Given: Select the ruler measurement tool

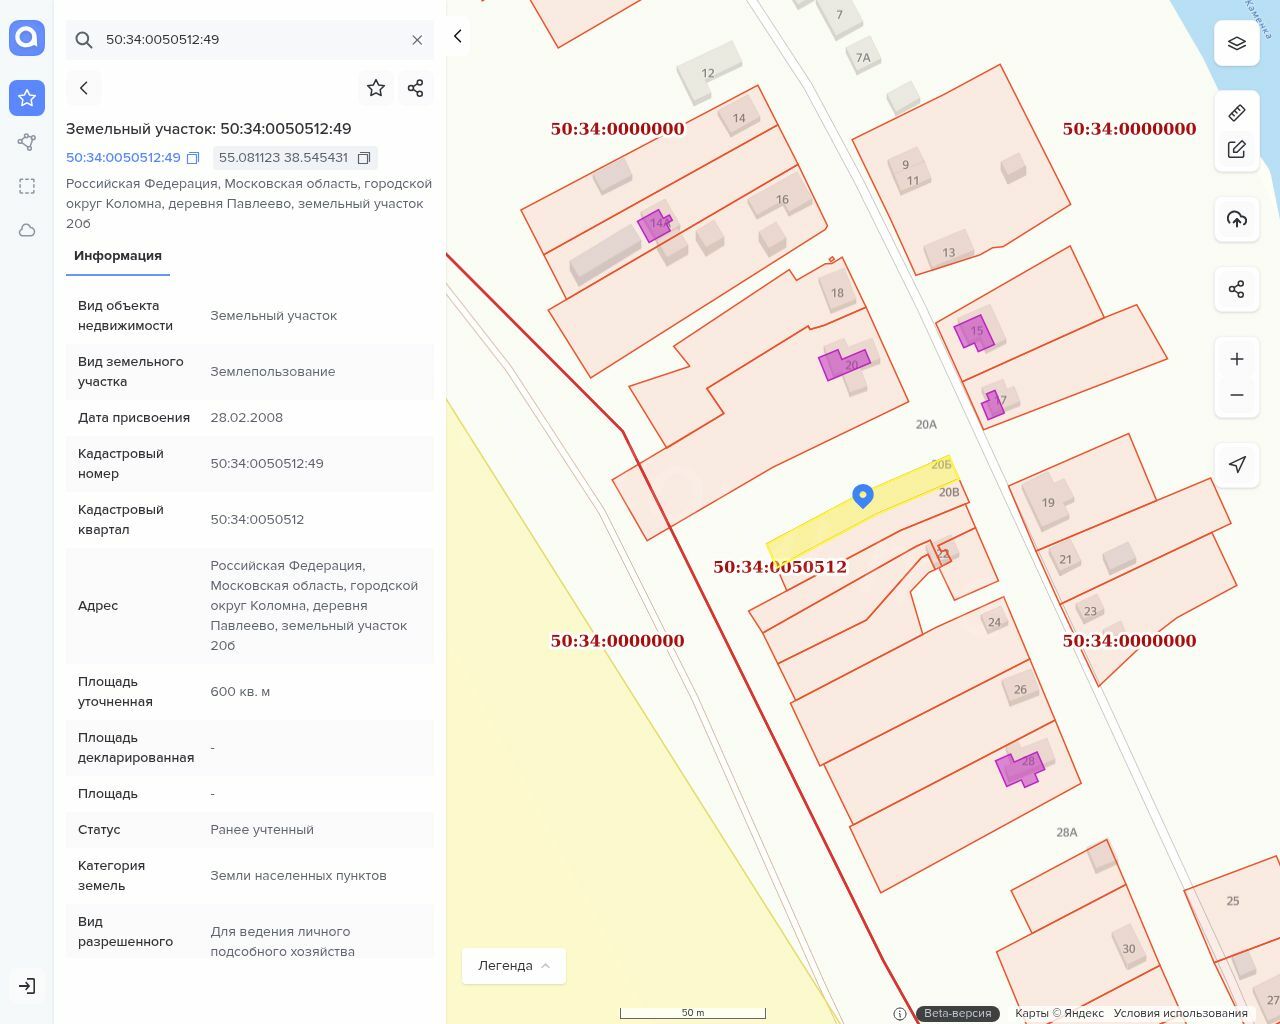Looking at the screenshot, I should tap(1237, 112).
